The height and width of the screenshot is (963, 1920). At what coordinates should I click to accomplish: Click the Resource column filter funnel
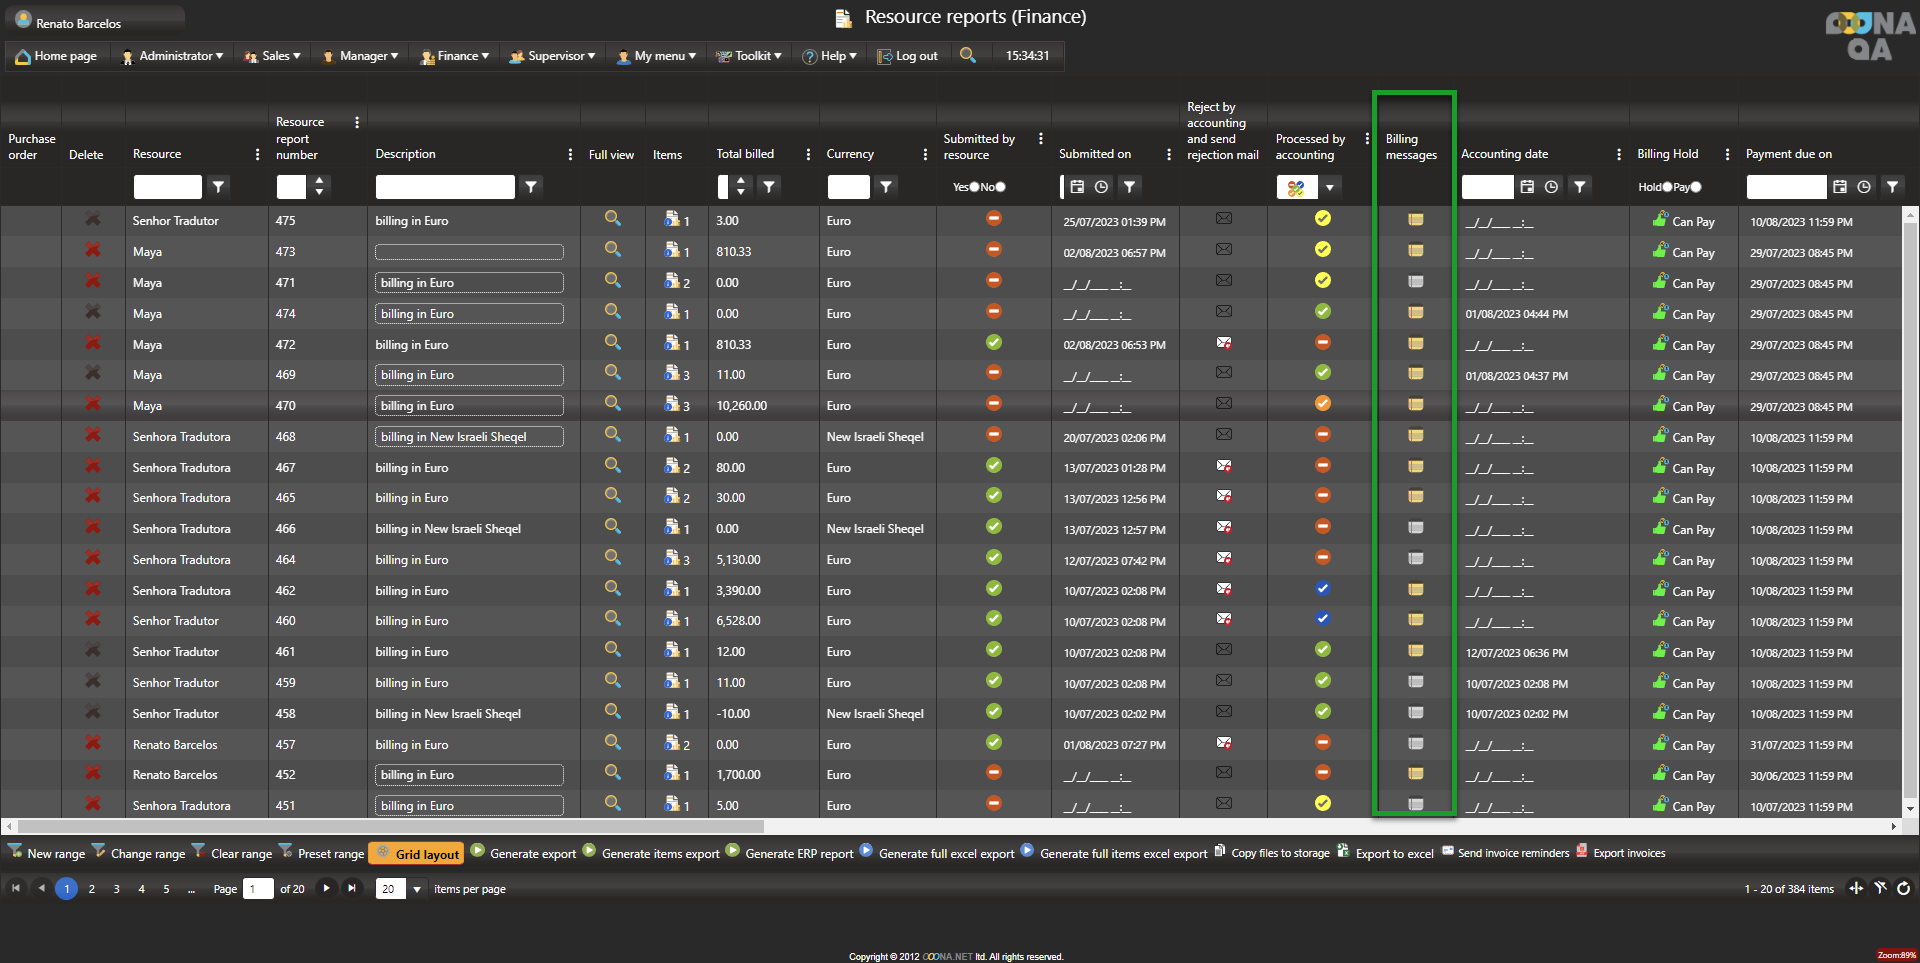point(218,186)
